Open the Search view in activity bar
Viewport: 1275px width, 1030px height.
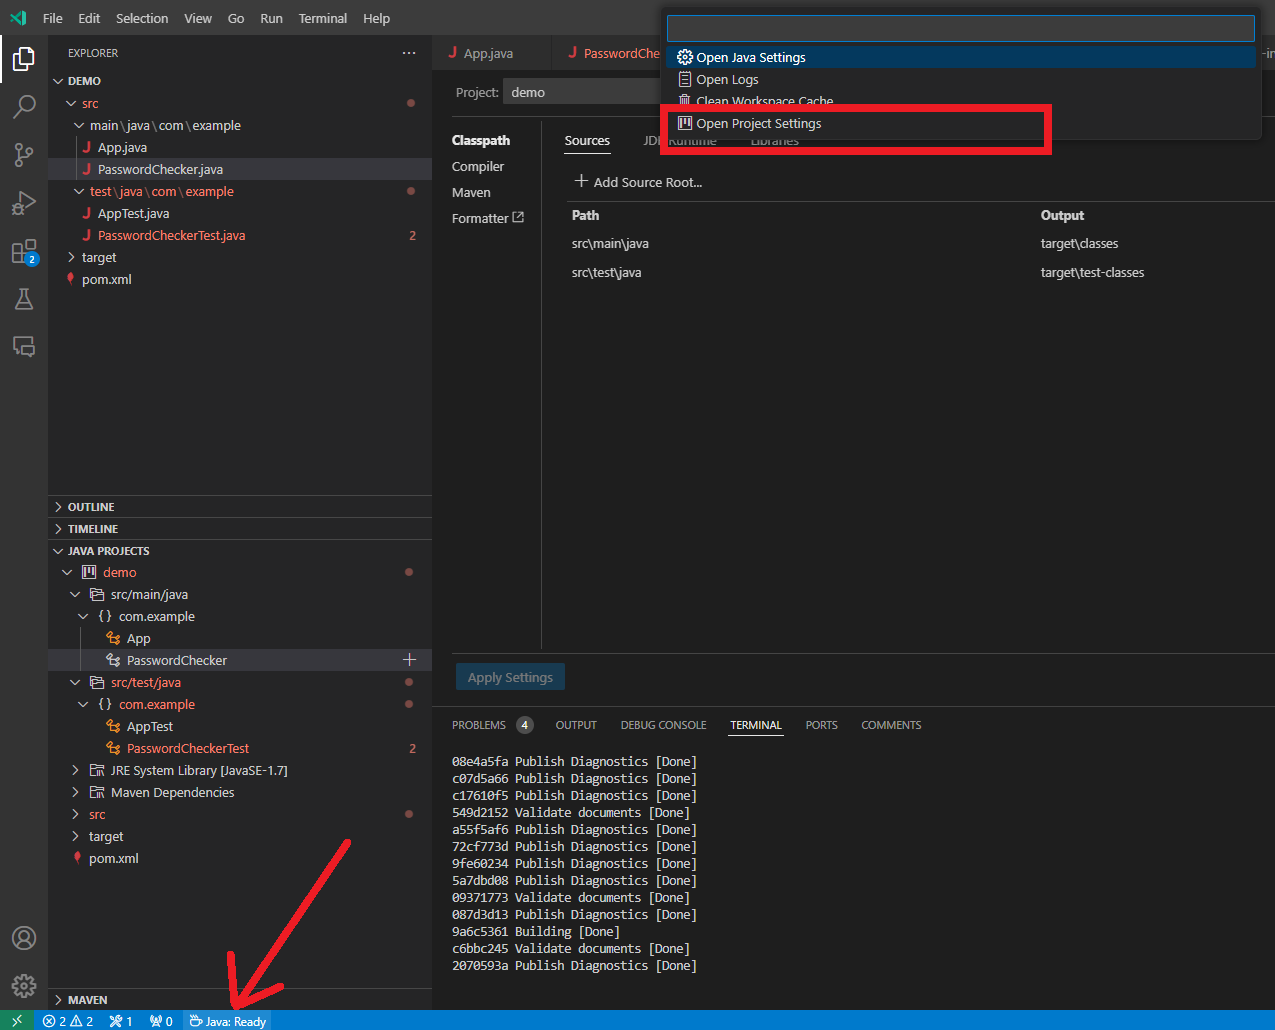point(24,107)
